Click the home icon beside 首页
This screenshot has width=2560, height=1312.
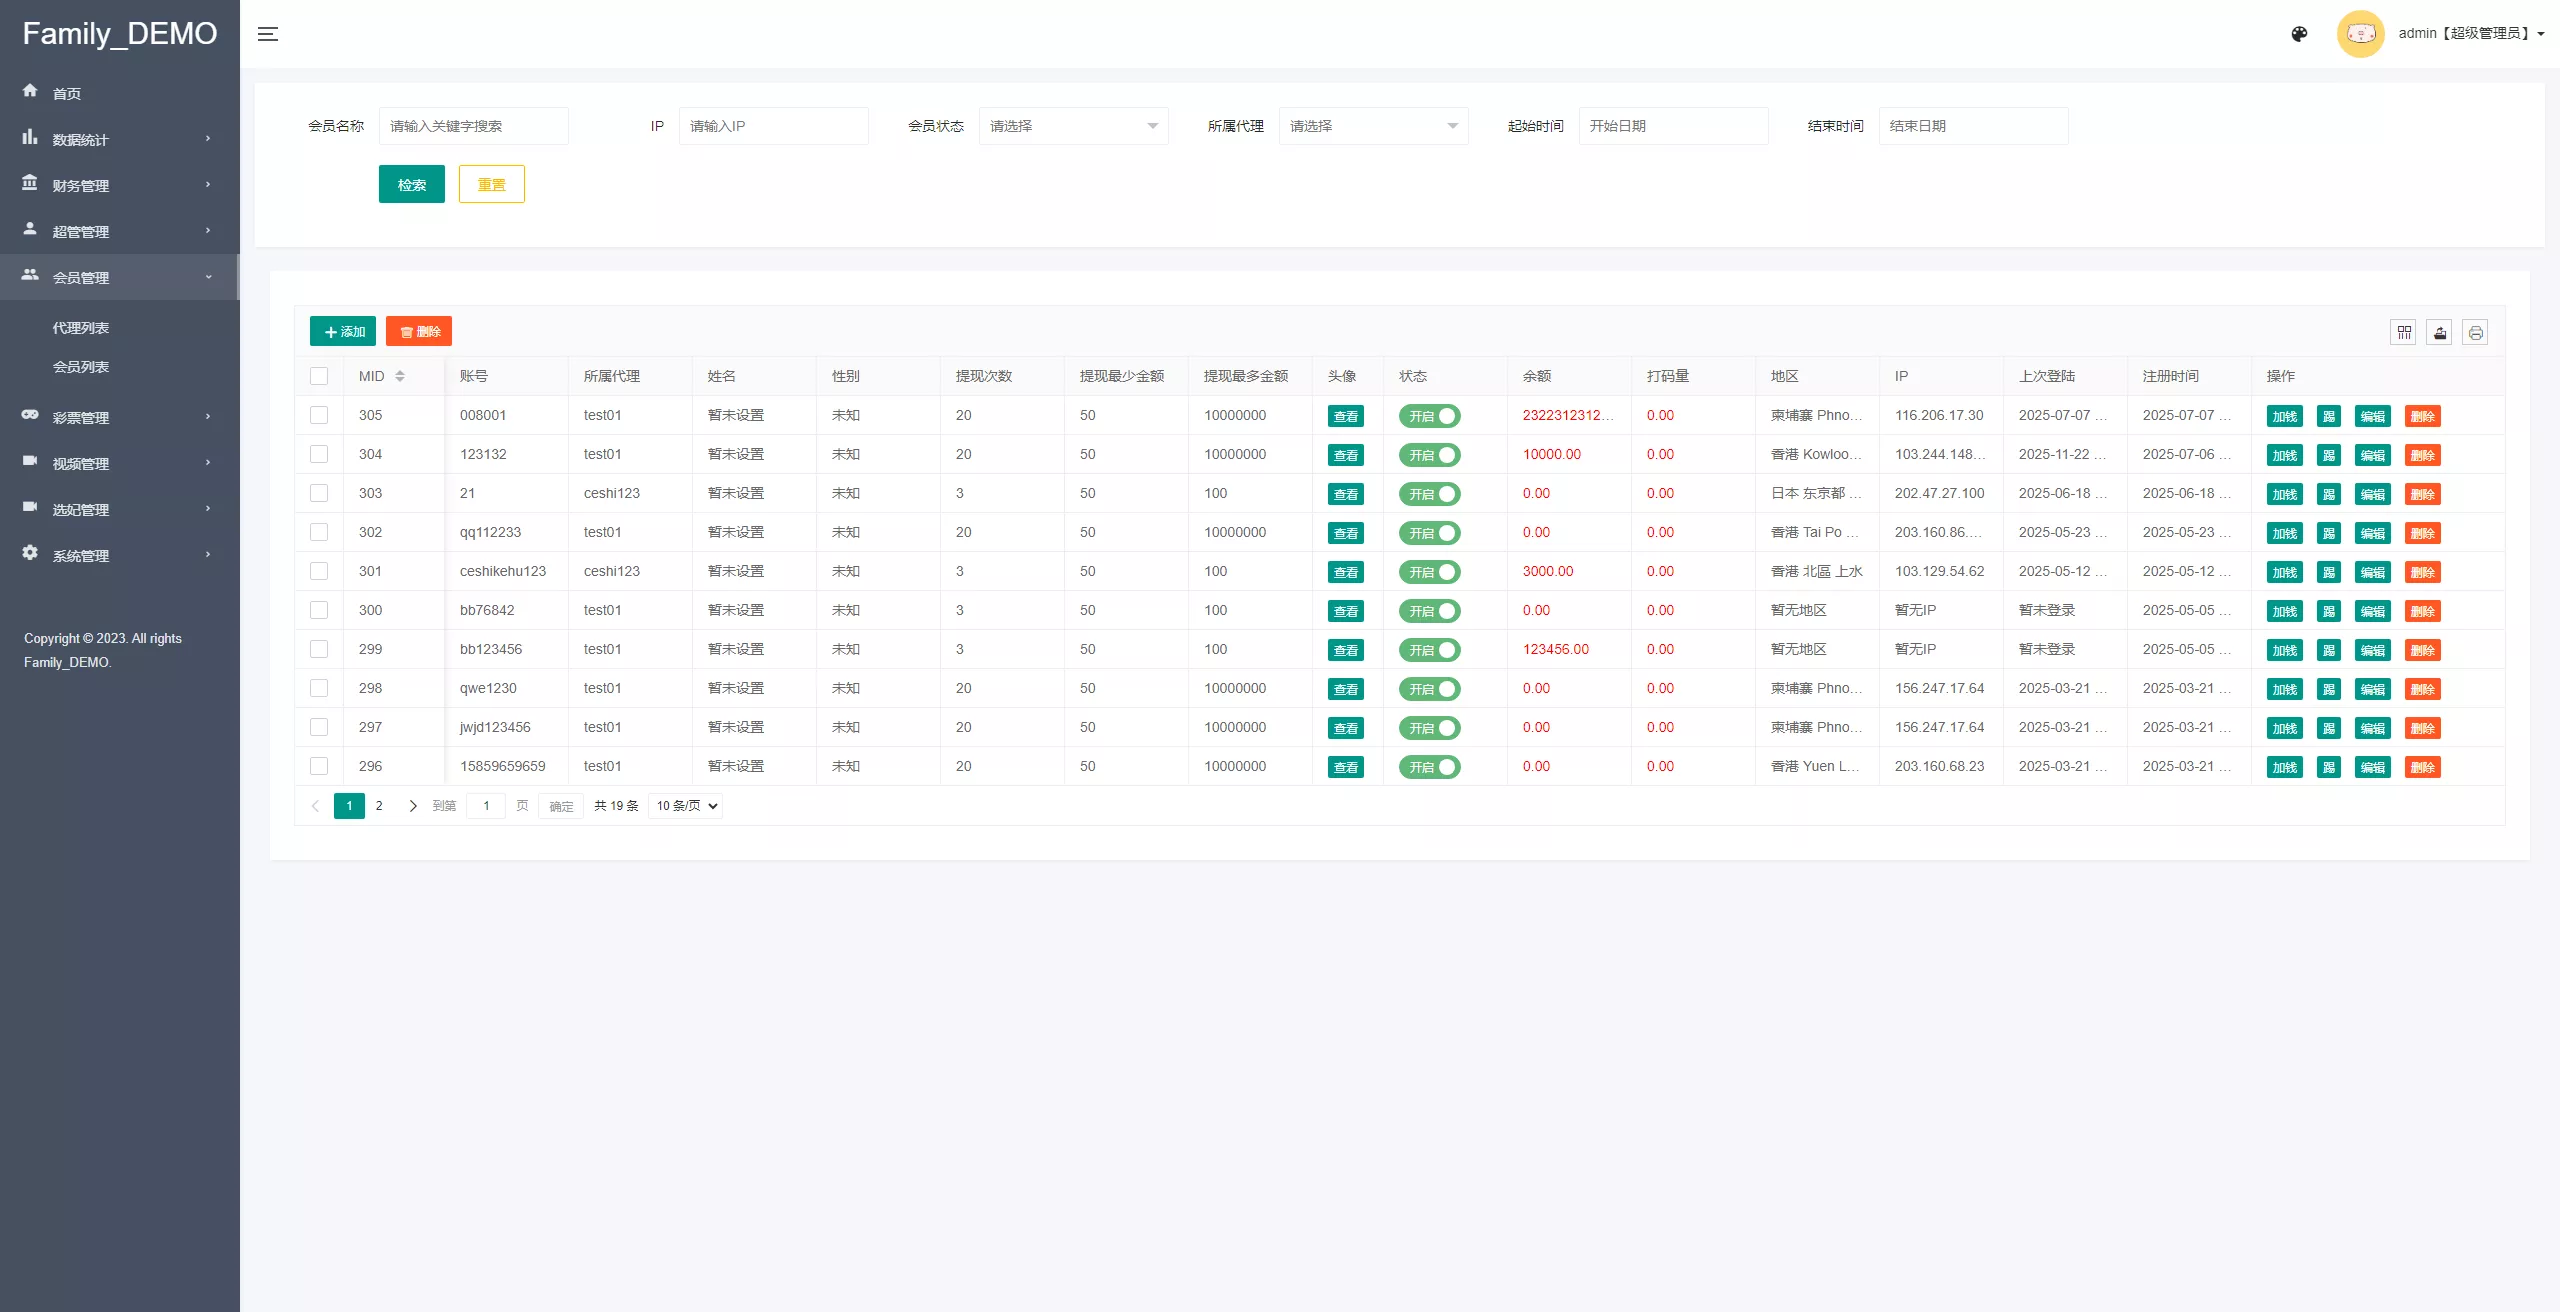pos(30,91)
